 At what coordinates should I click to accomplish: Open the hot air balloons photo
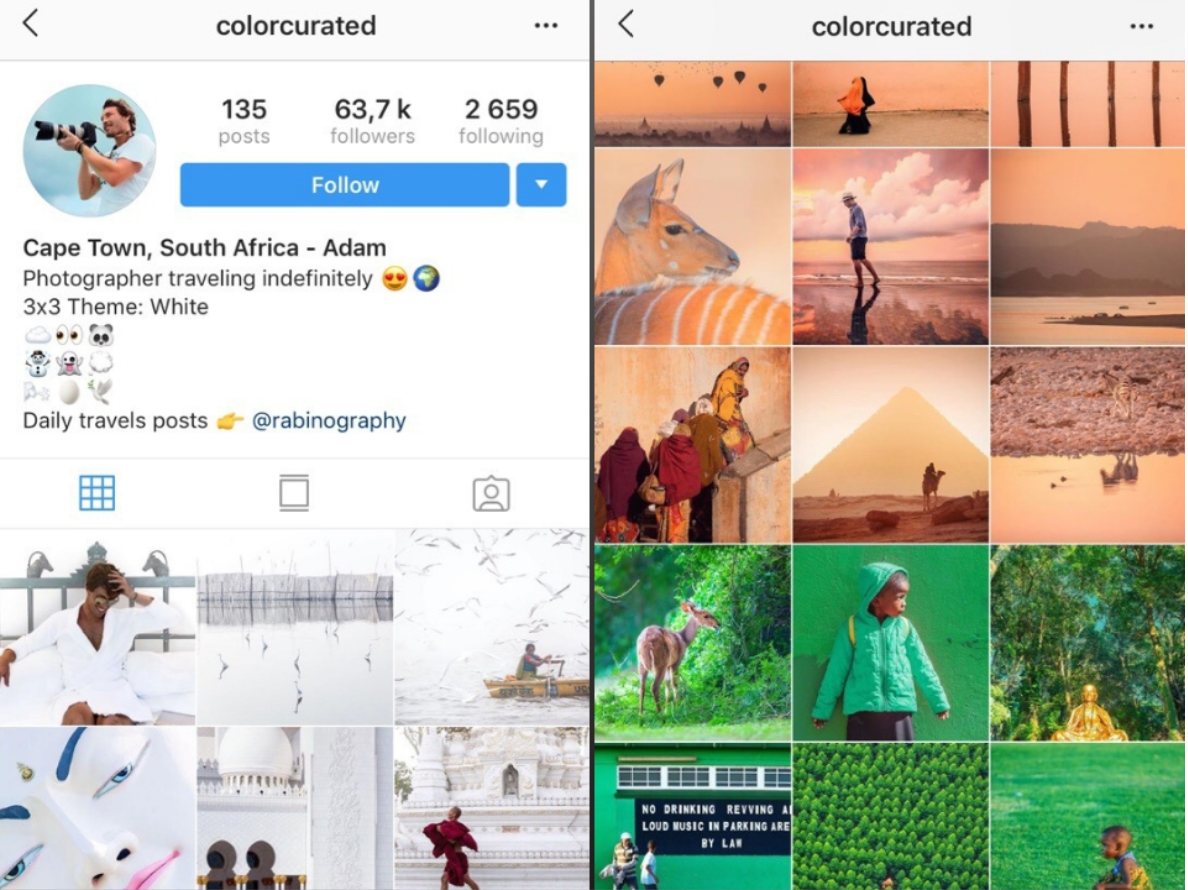coord(692,104)
